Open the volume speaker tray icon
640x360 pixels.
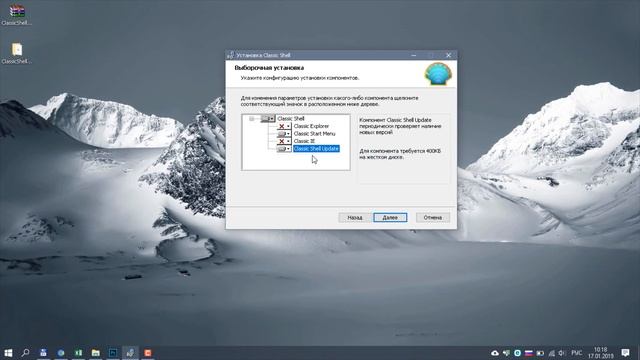(562, 353)
